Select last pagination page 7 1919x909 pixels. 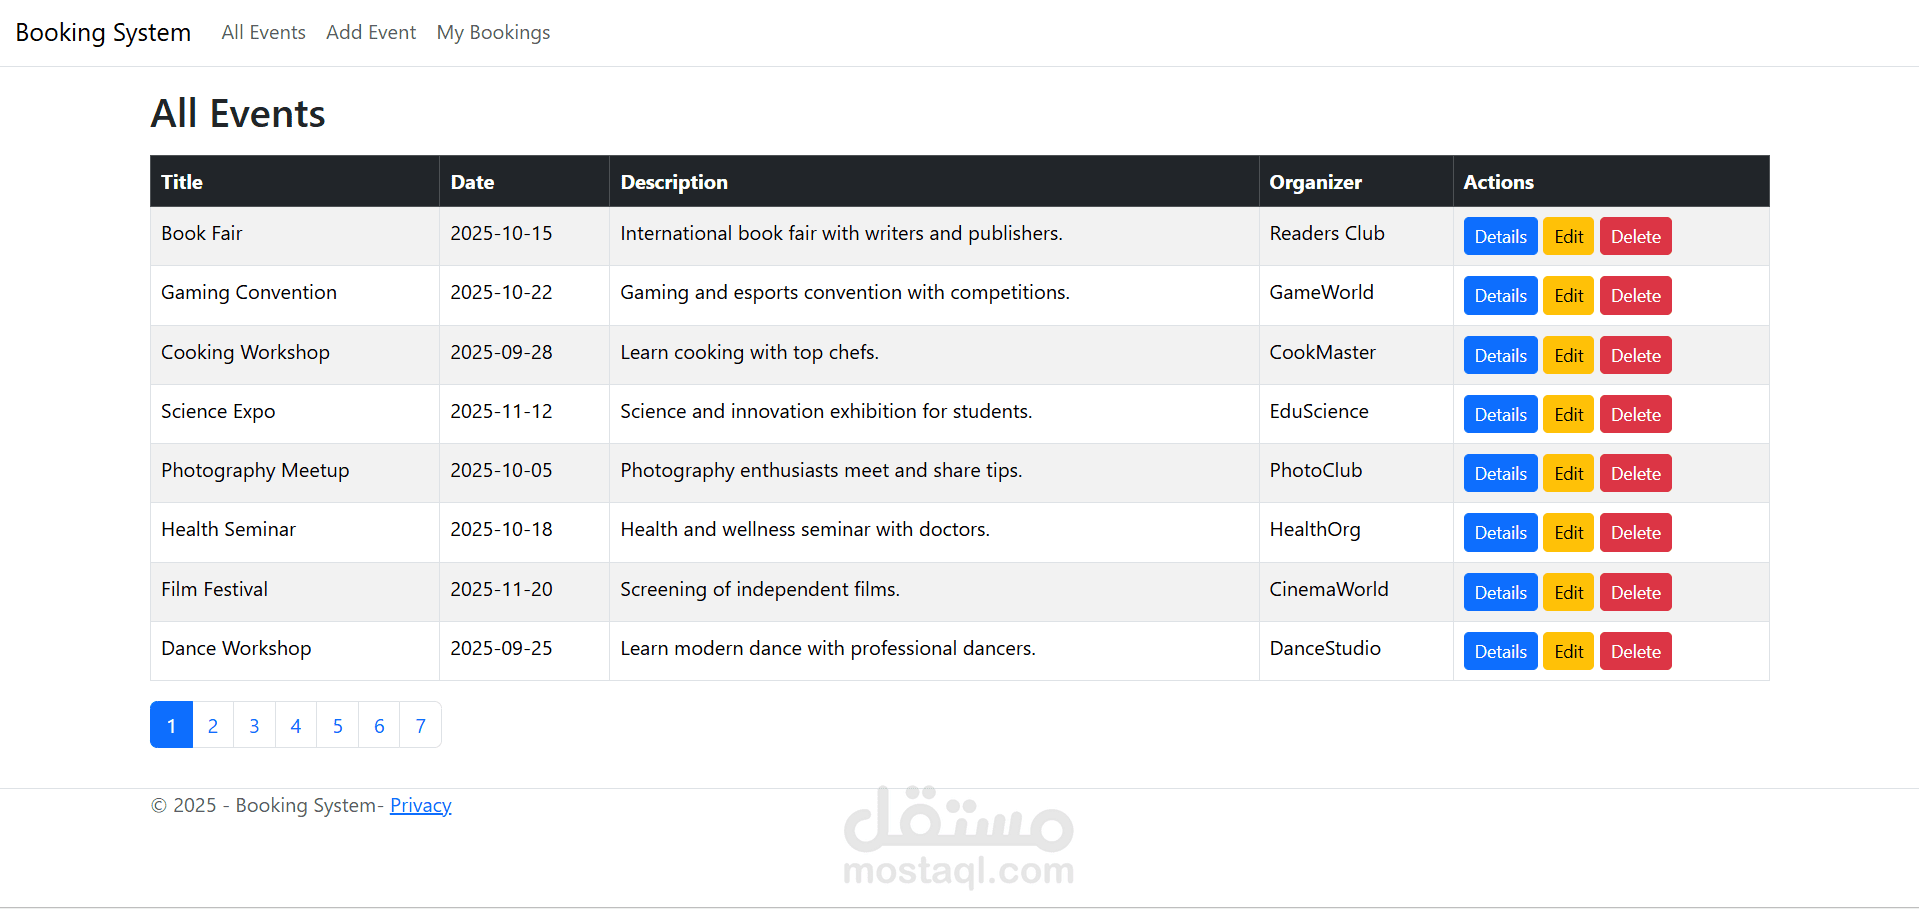(421, 726)
